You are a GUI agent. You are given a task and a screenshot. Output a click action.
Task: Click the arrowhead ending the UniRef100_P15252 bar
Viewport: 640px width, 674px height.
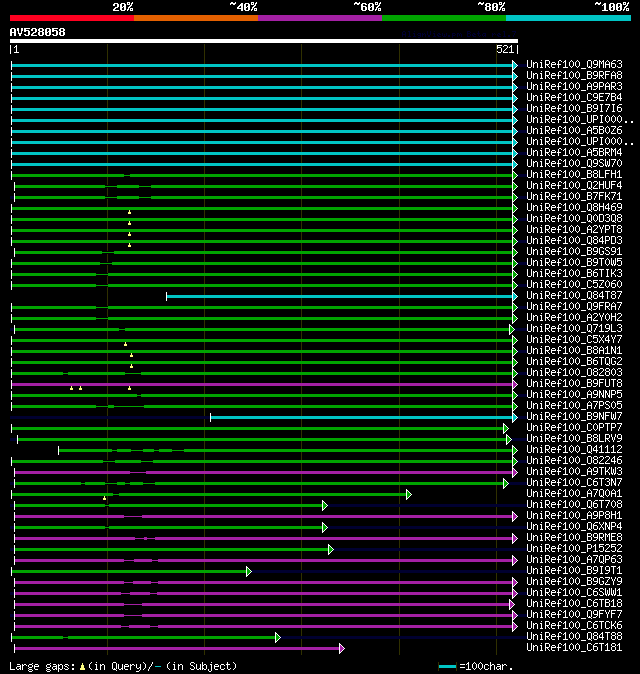331,550
